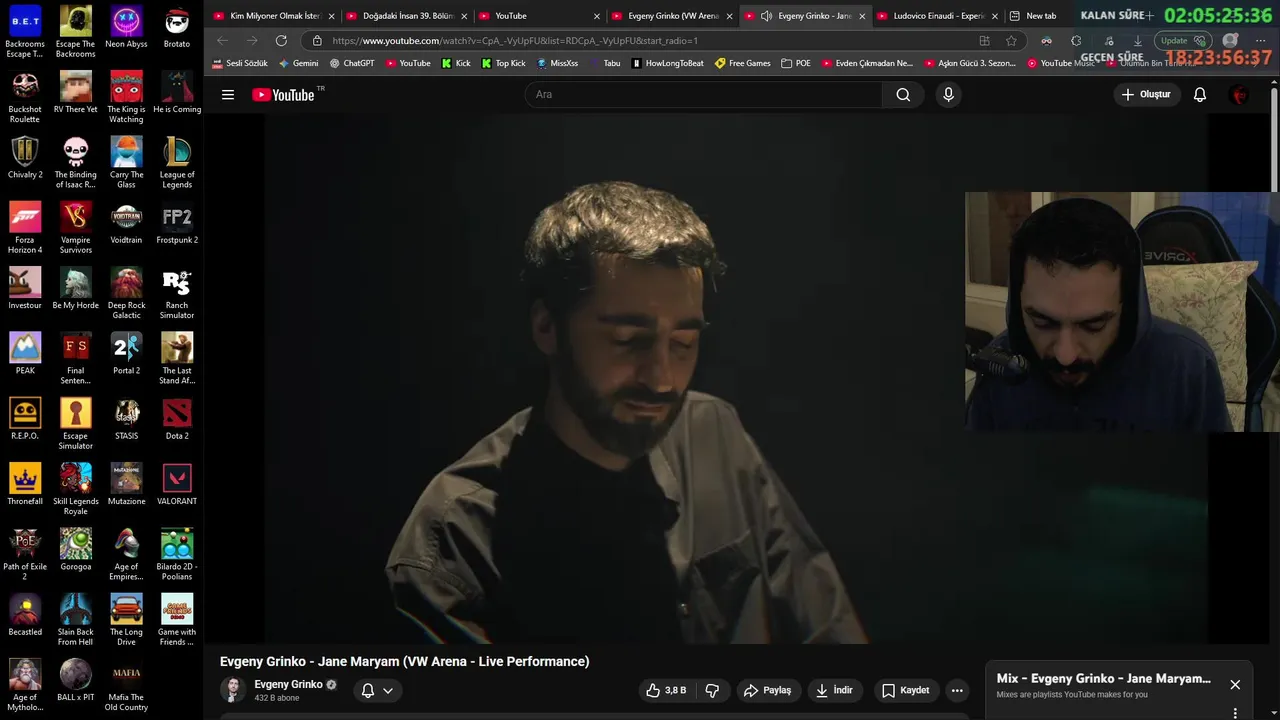
Task: Launch Buckshot Roulette desktop icon
Action: click(25, 97)
